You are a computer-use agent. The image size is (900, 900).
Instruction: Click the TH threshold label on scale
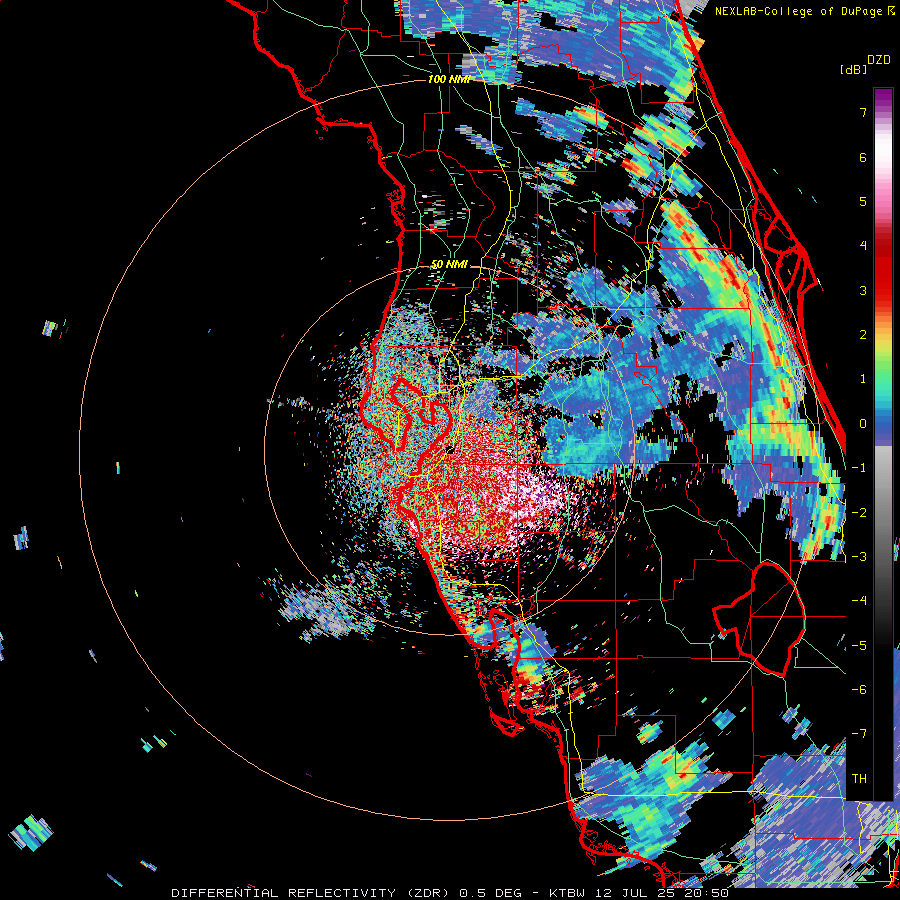[x=859, y=779]
